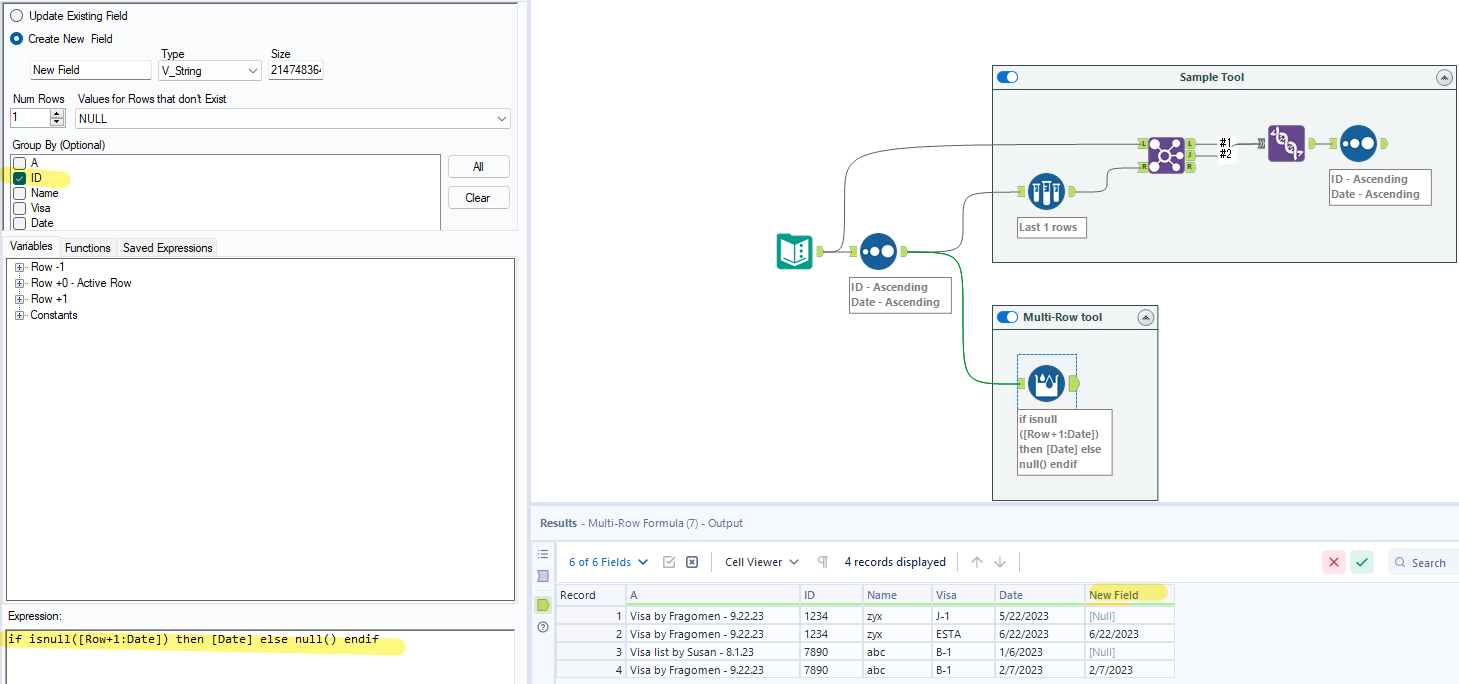
Task: Click the help question mark icon in the Results sidebar
Action: (x=542, y=626)
